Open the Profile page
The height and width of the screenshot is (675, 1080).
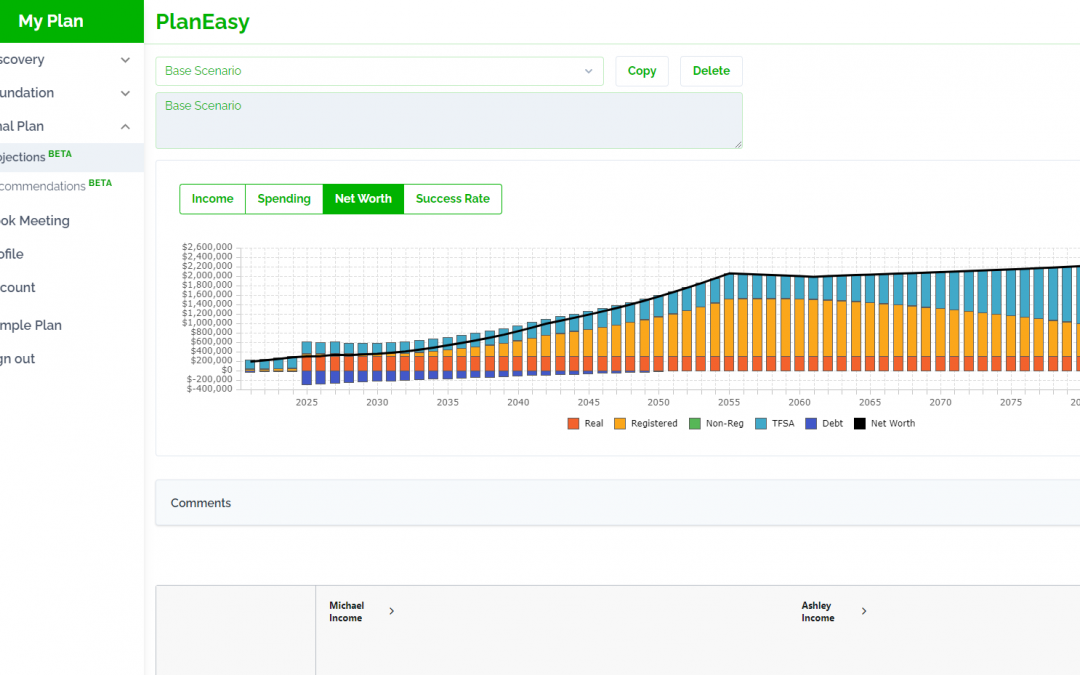(x=12, y=254)
